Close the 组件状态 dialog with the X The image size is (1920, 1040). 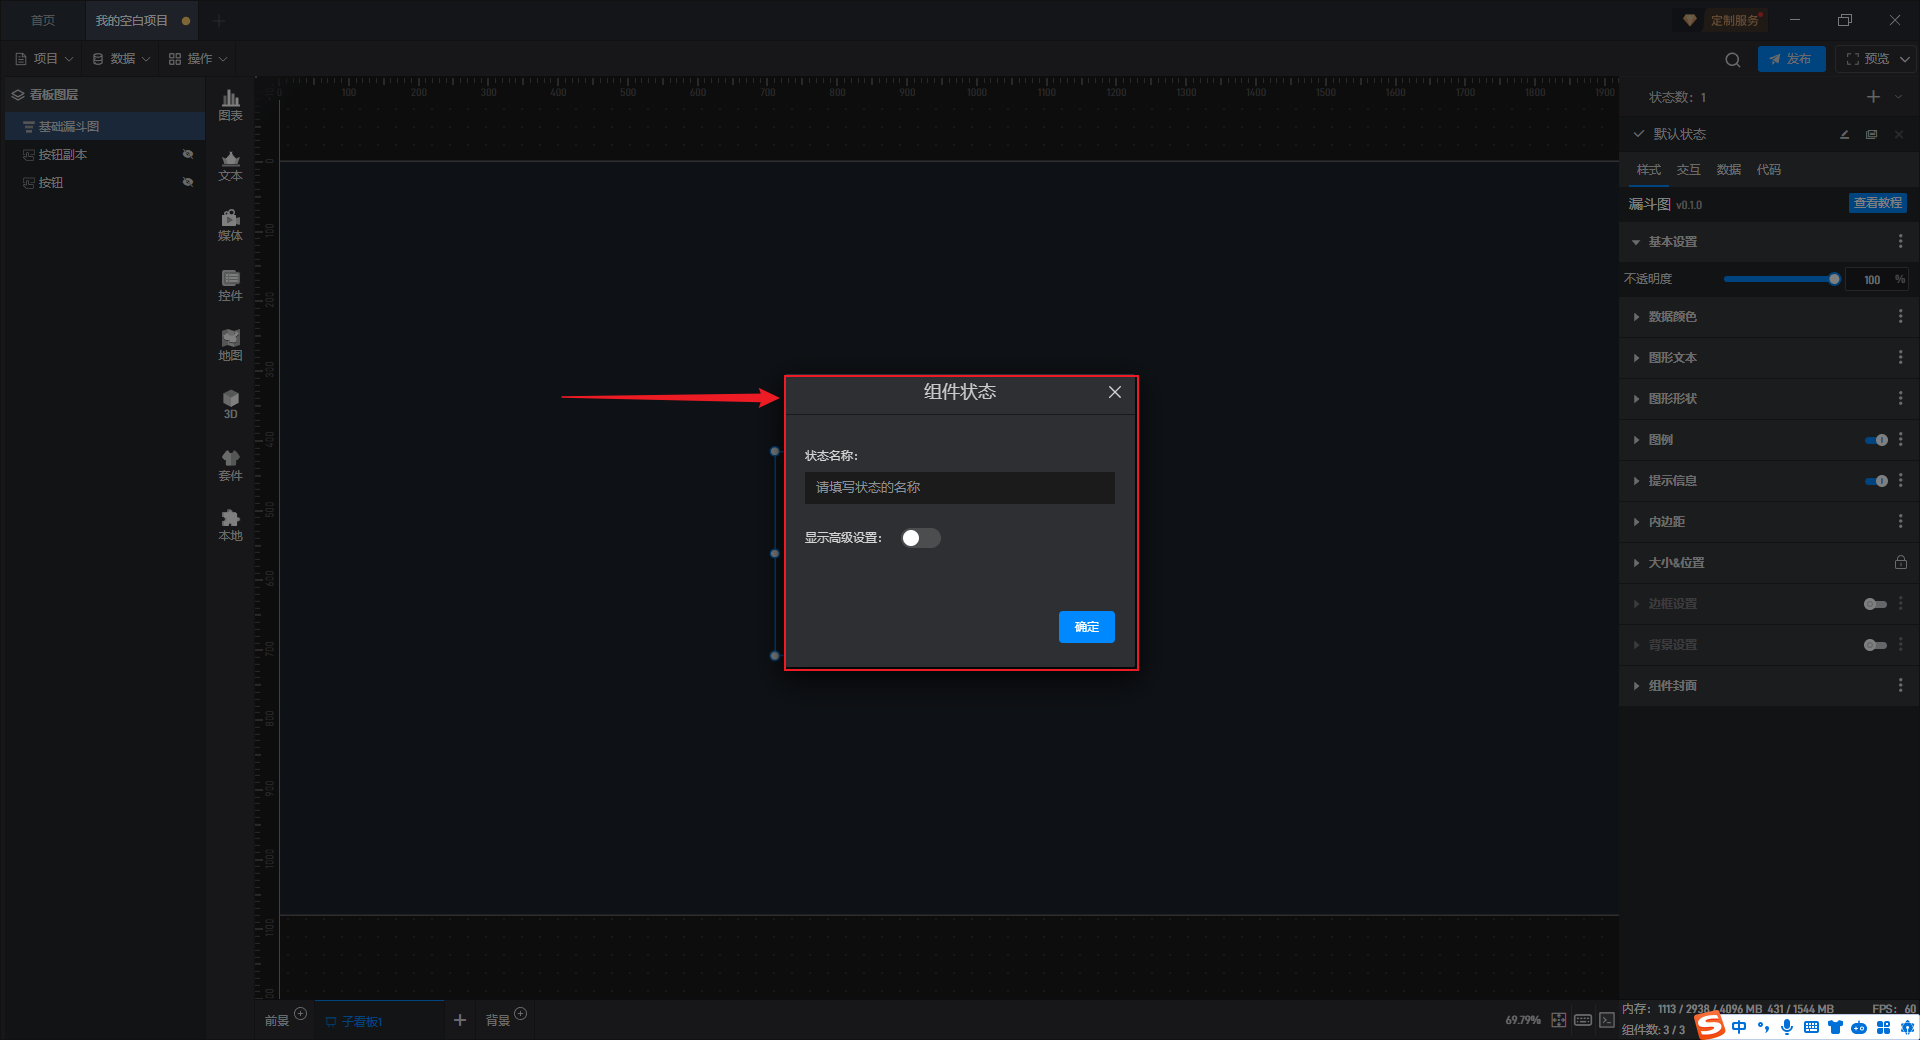click(1115, 392)
